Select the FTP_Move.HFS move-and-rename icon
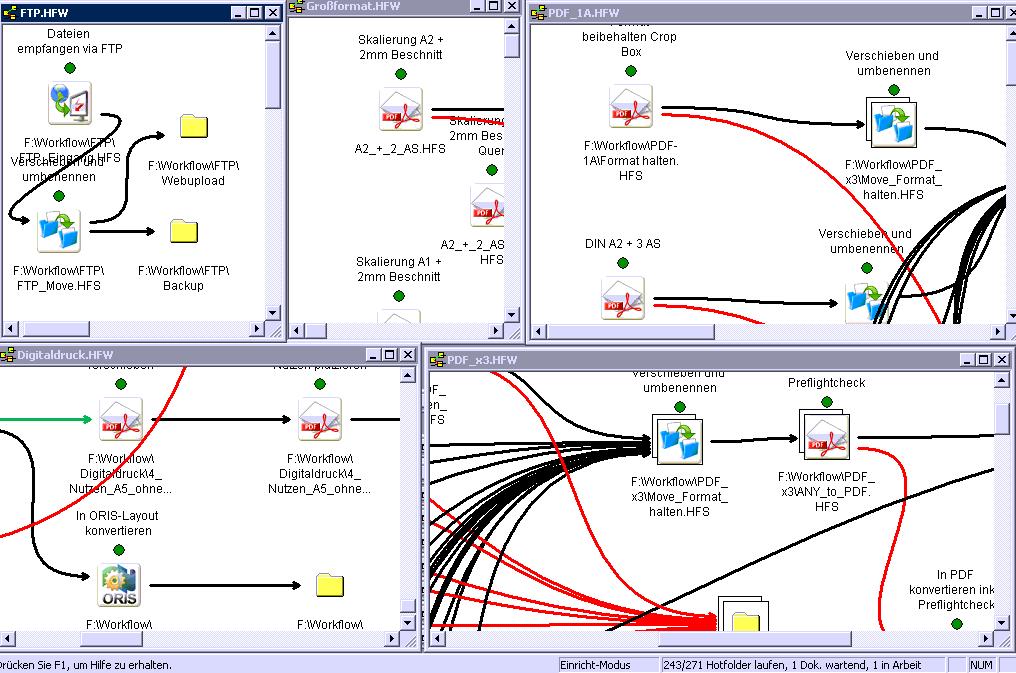This screenshot has width=1016, height=673. click(x=59, y=231)
